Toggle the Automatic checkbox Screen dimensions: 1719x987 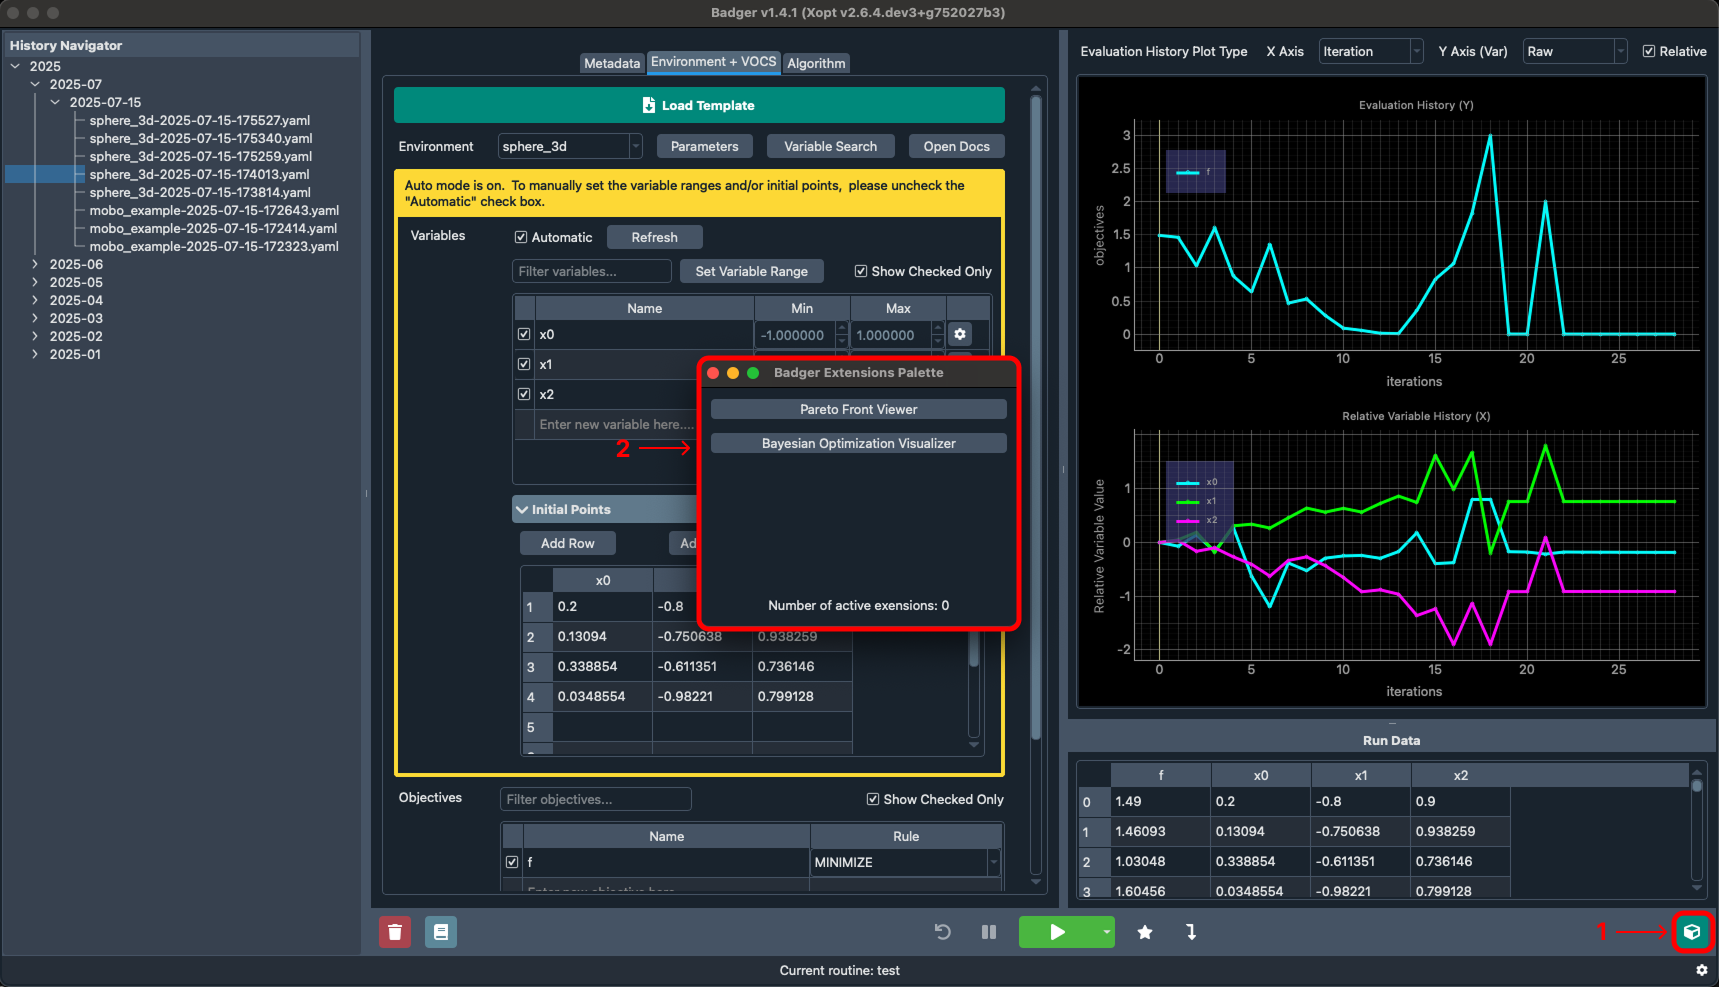[521, 237]
